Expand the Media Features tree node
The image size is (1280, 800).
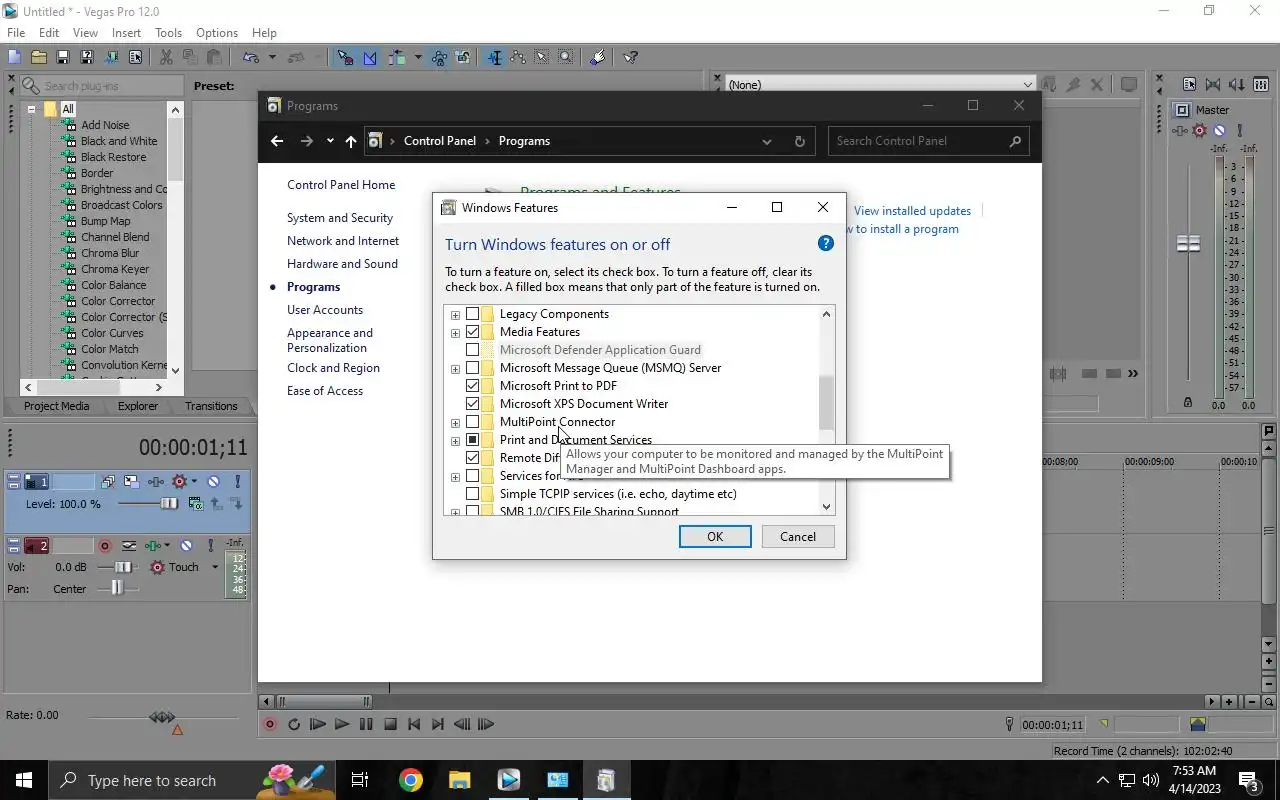[455, 333]
